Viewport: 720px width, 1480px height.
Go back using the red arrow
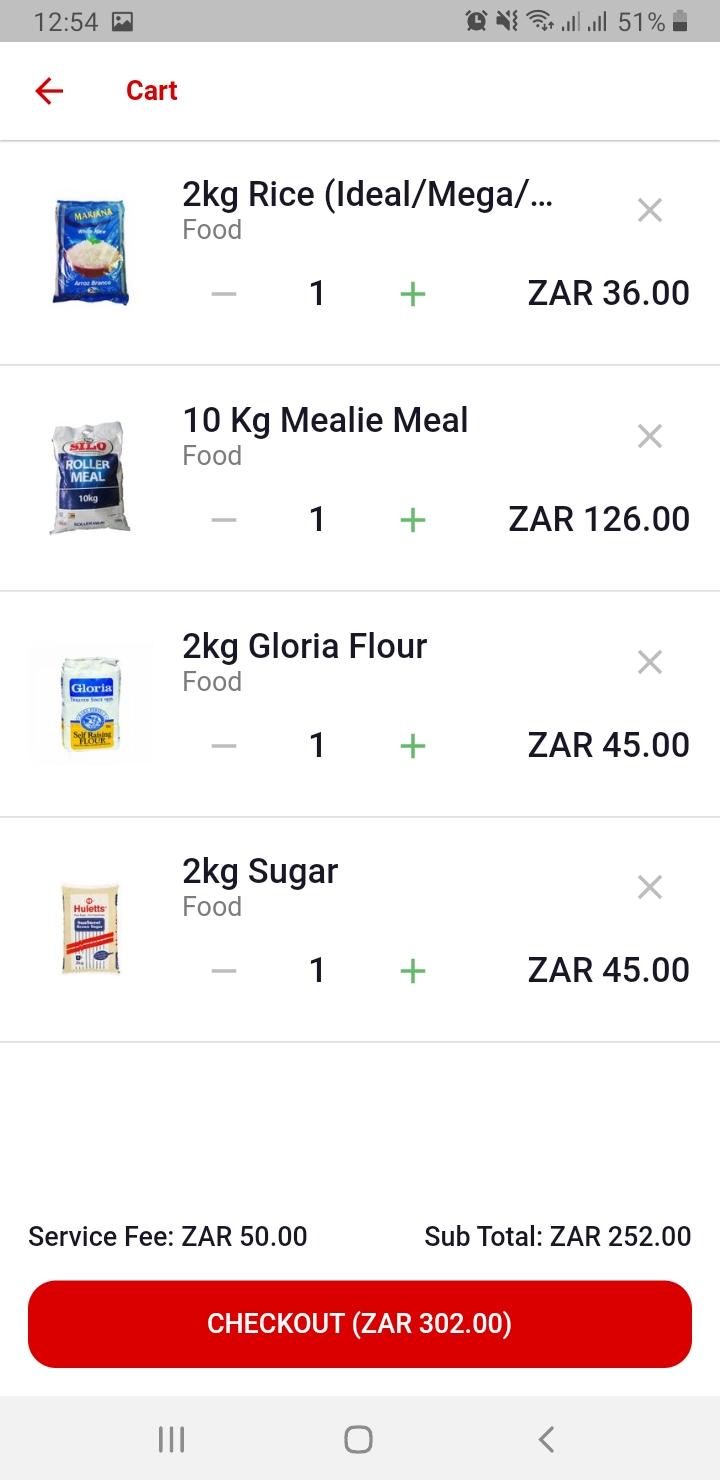coord(49,91)
